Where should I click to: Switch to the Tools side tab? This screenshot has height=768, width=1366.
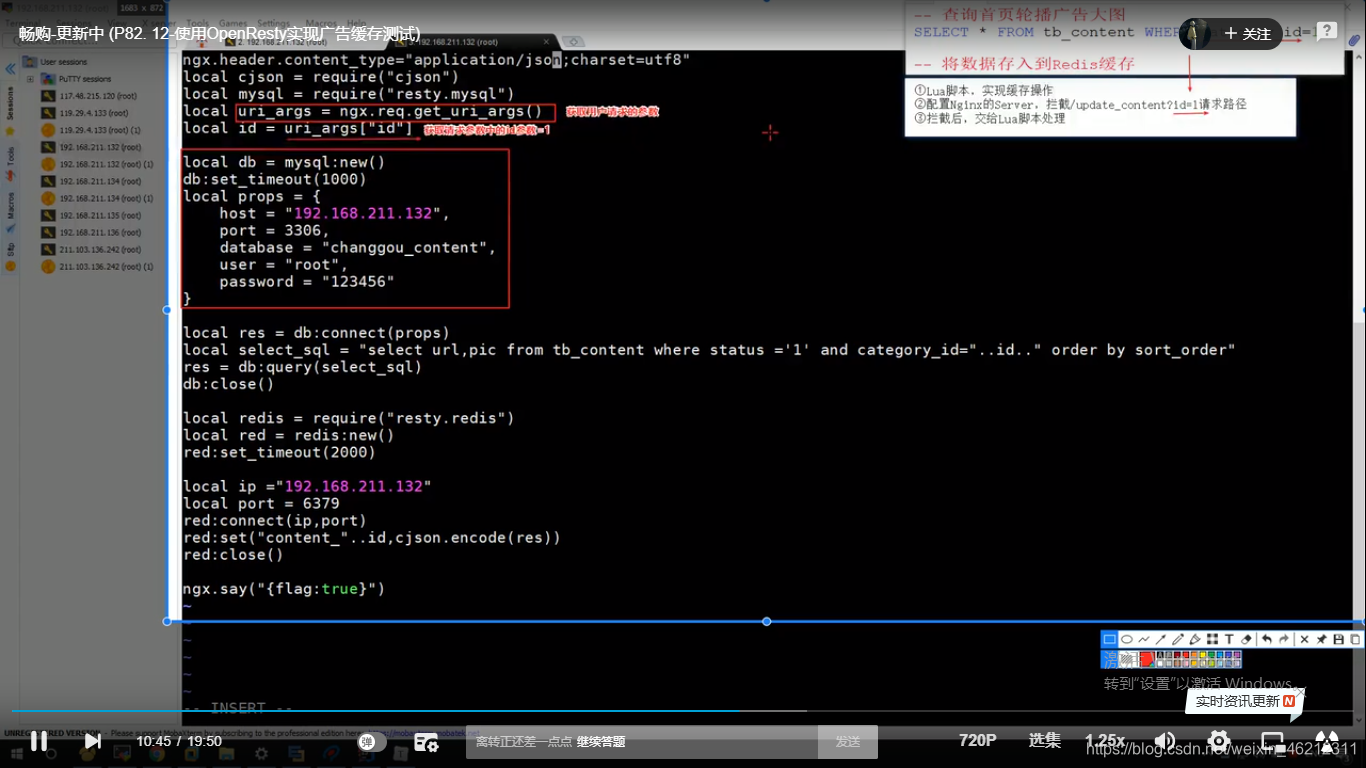pyautogui.click(x=10, y=162)
